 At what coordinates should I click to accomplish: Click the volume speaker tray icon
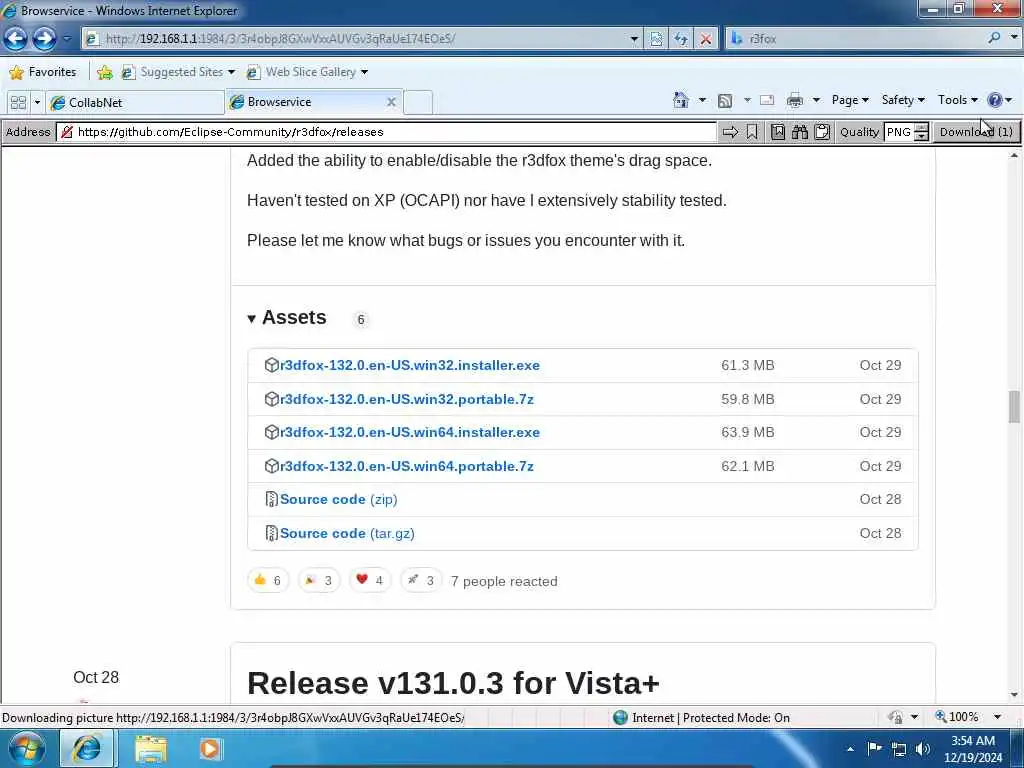tap(922, 749)
